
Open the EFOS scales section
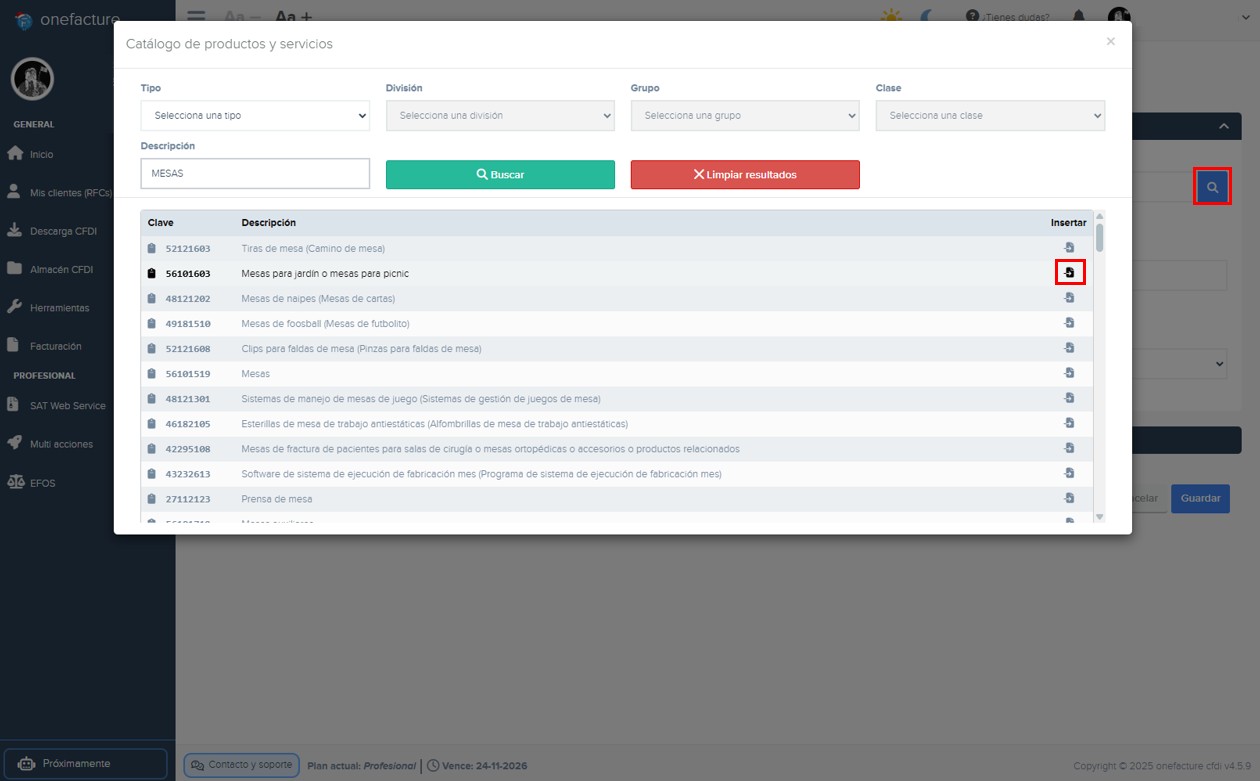pos(45,482)
